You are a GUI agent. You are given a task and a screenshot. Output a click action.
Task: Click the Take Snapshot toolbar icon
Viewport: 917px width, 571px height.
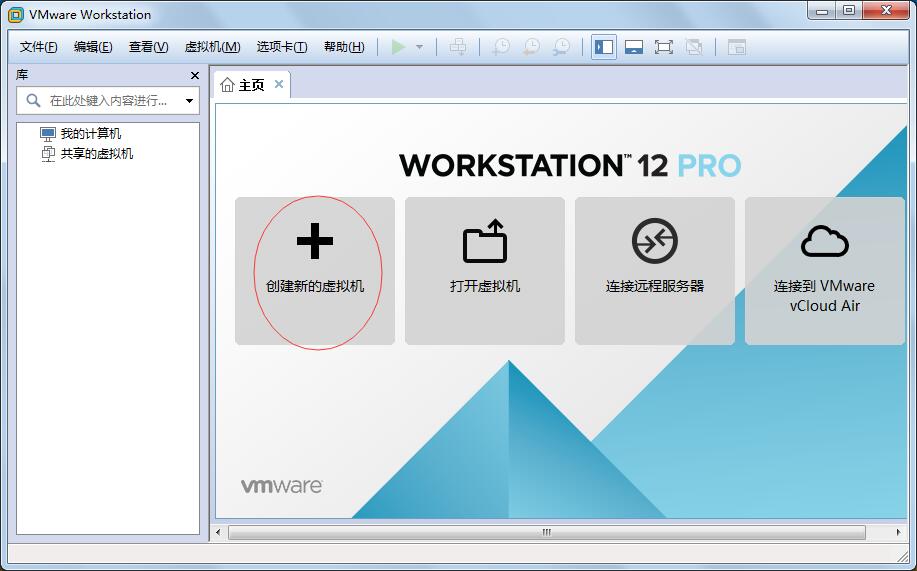tap(501, 47)
